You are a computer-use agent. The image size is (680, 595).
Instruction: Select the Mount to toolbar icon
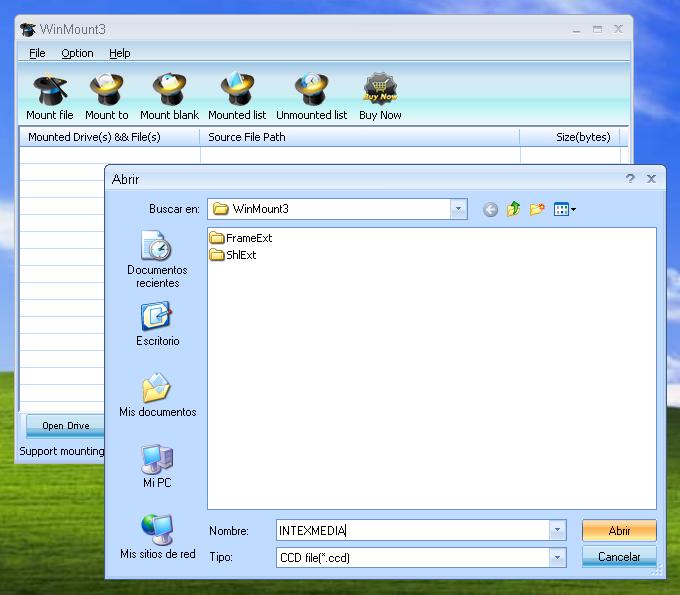click(107, 89)
